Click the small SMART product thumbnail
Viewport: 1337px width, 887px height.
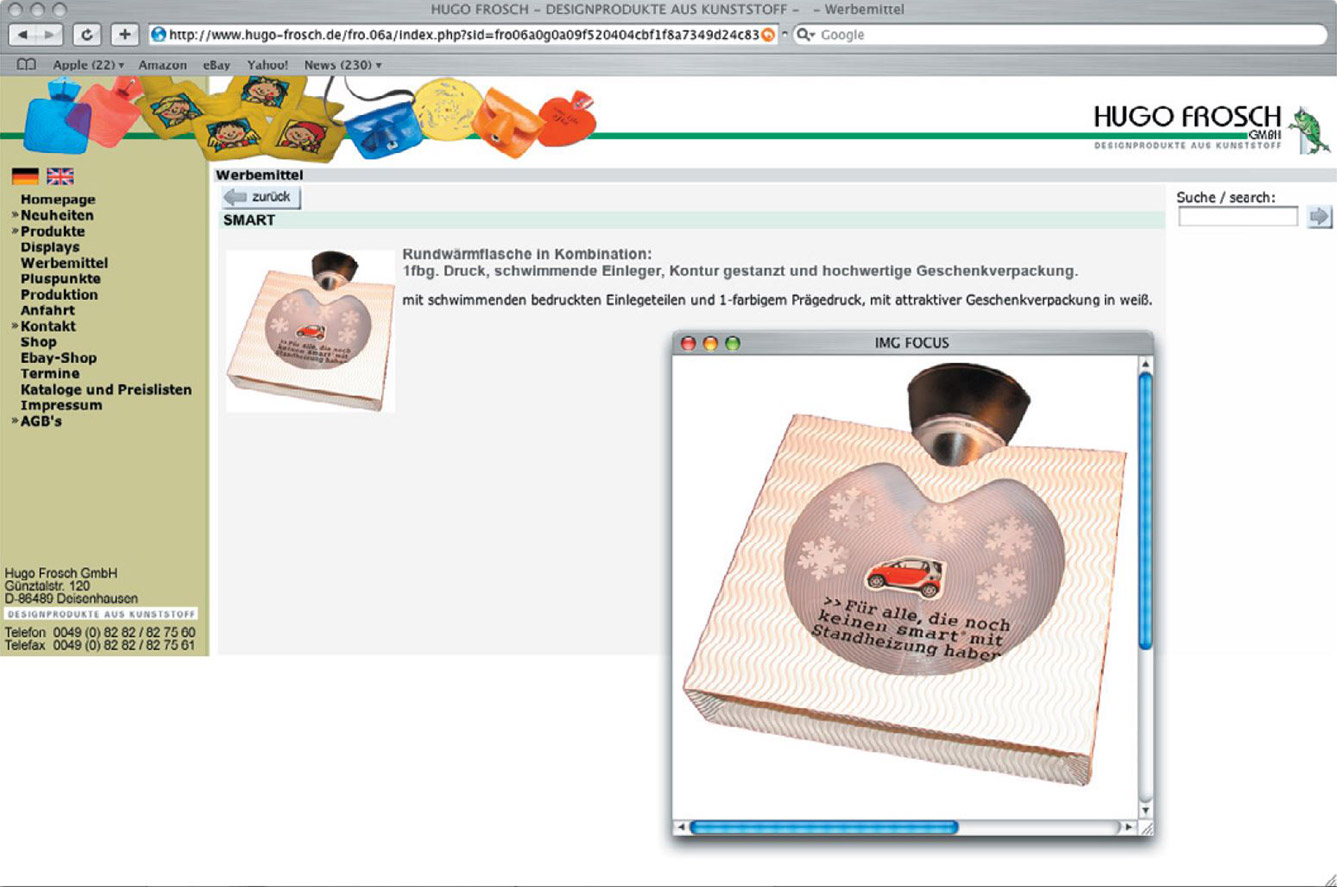point(310,331)
